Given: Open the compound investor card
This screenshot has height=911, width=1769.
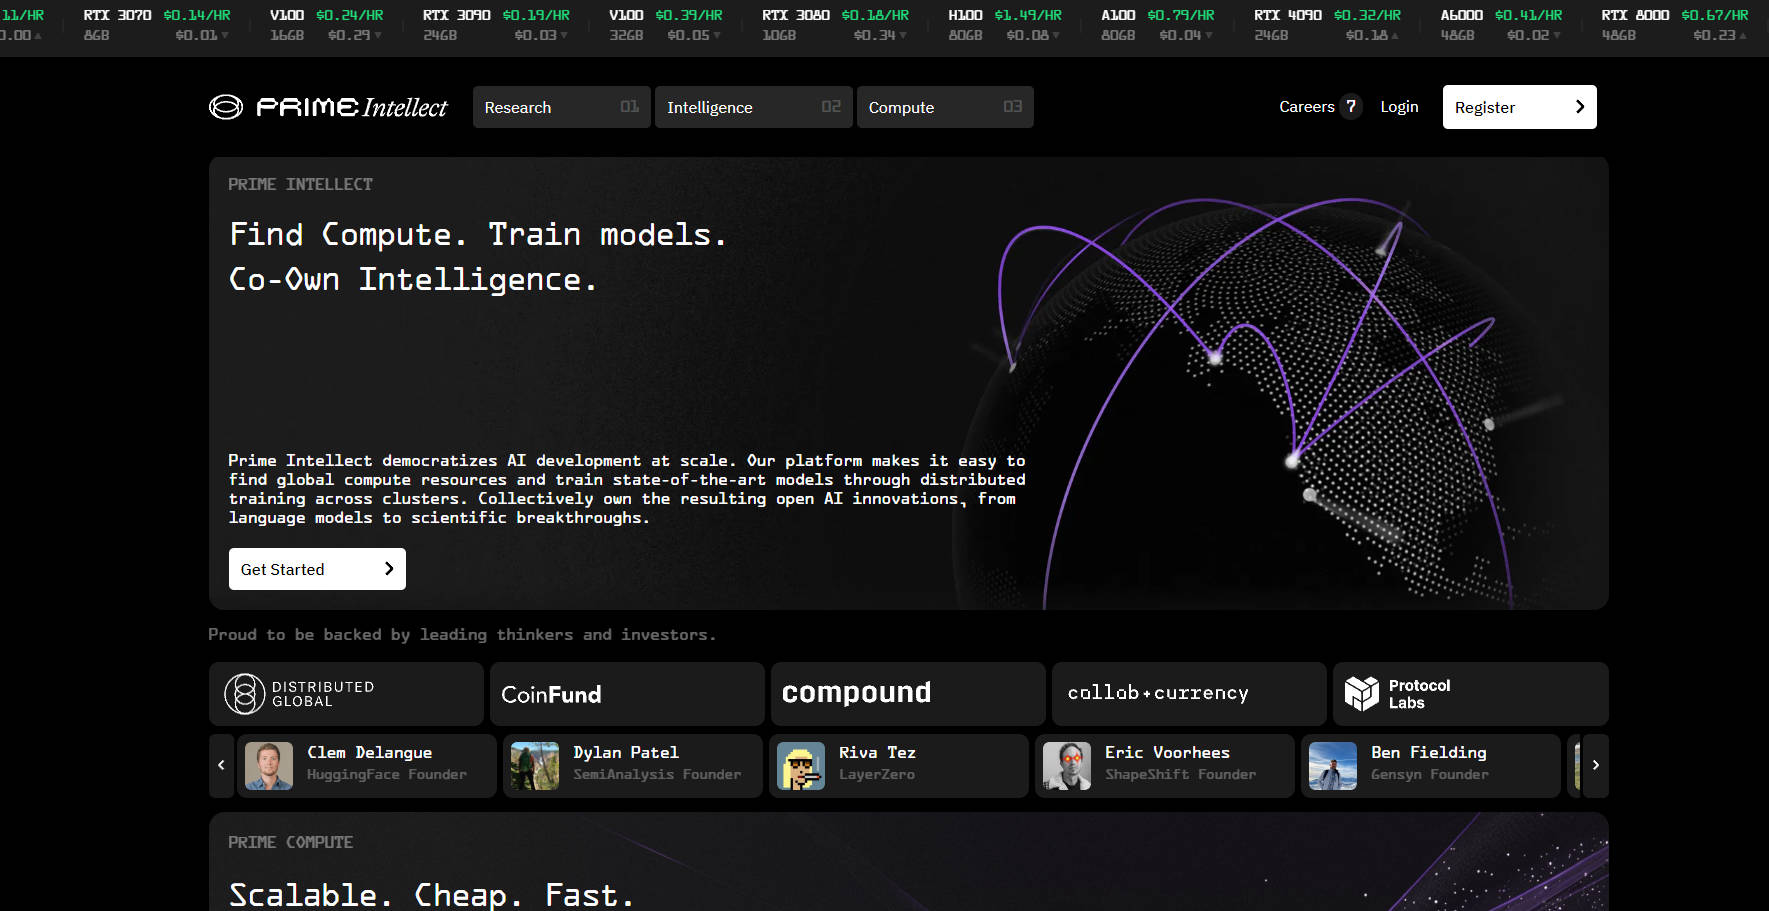Looking at the screenshot, I should tap(908, 694).
